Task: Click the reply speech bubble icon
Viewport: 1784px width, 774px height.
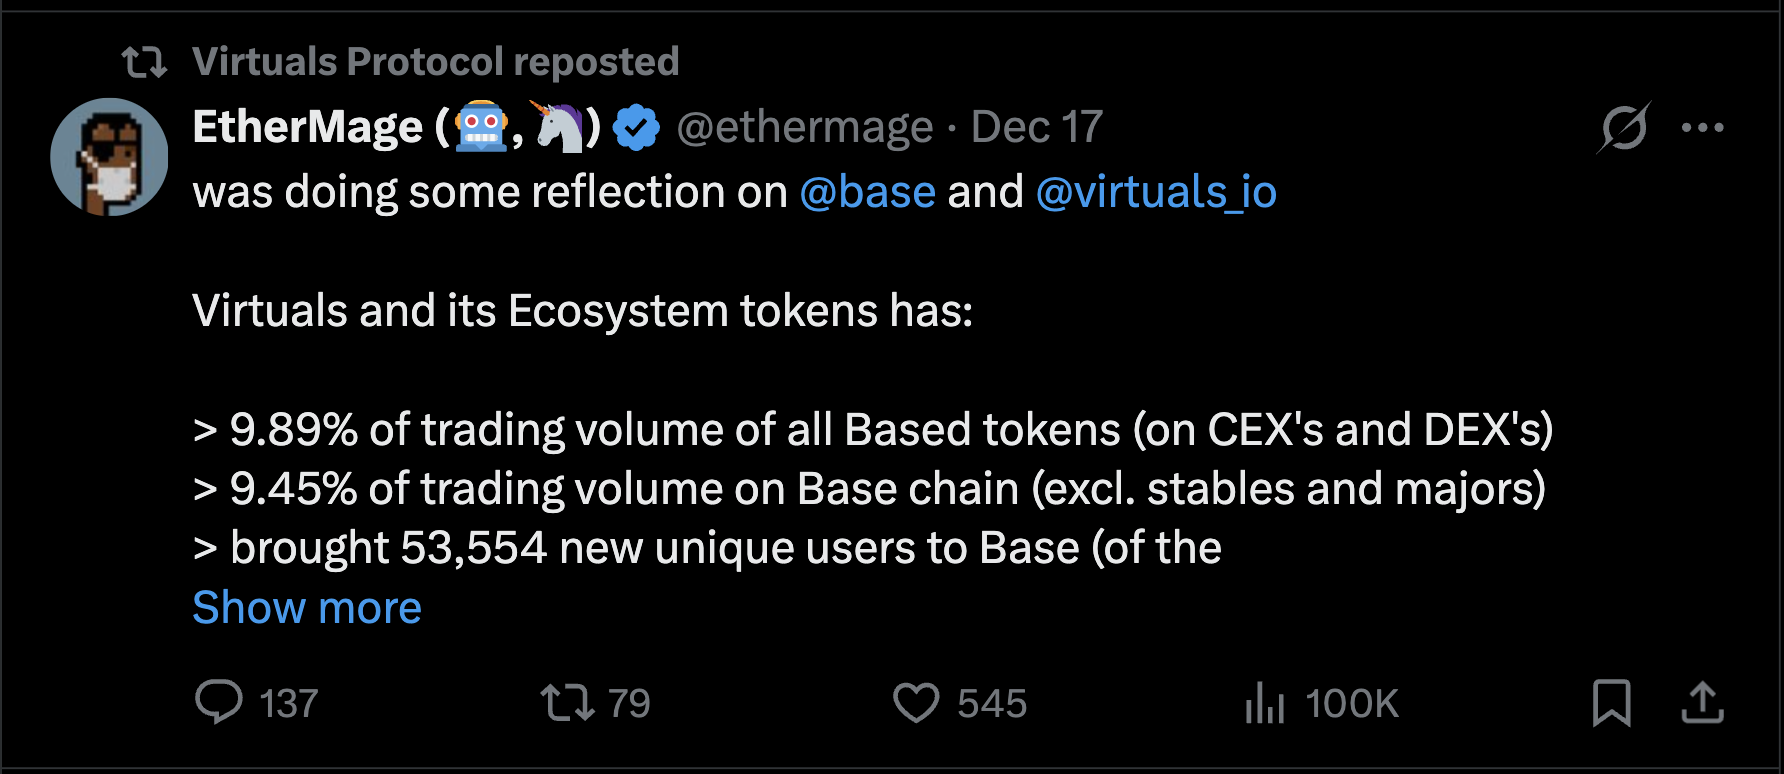Action: tap(218, 702)
